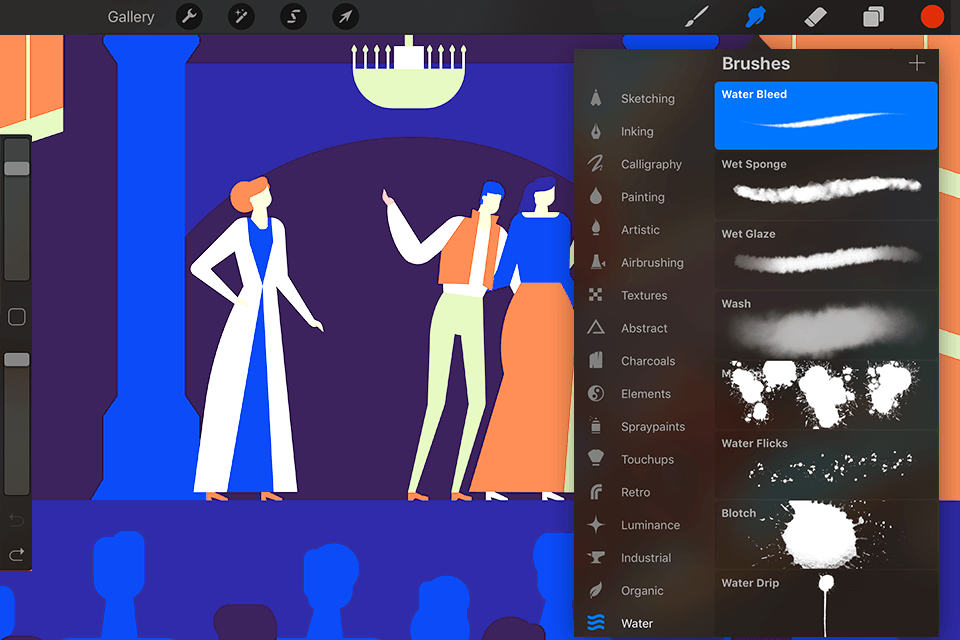Tap the Undo arrow in the sidebar

coord(16,519)
